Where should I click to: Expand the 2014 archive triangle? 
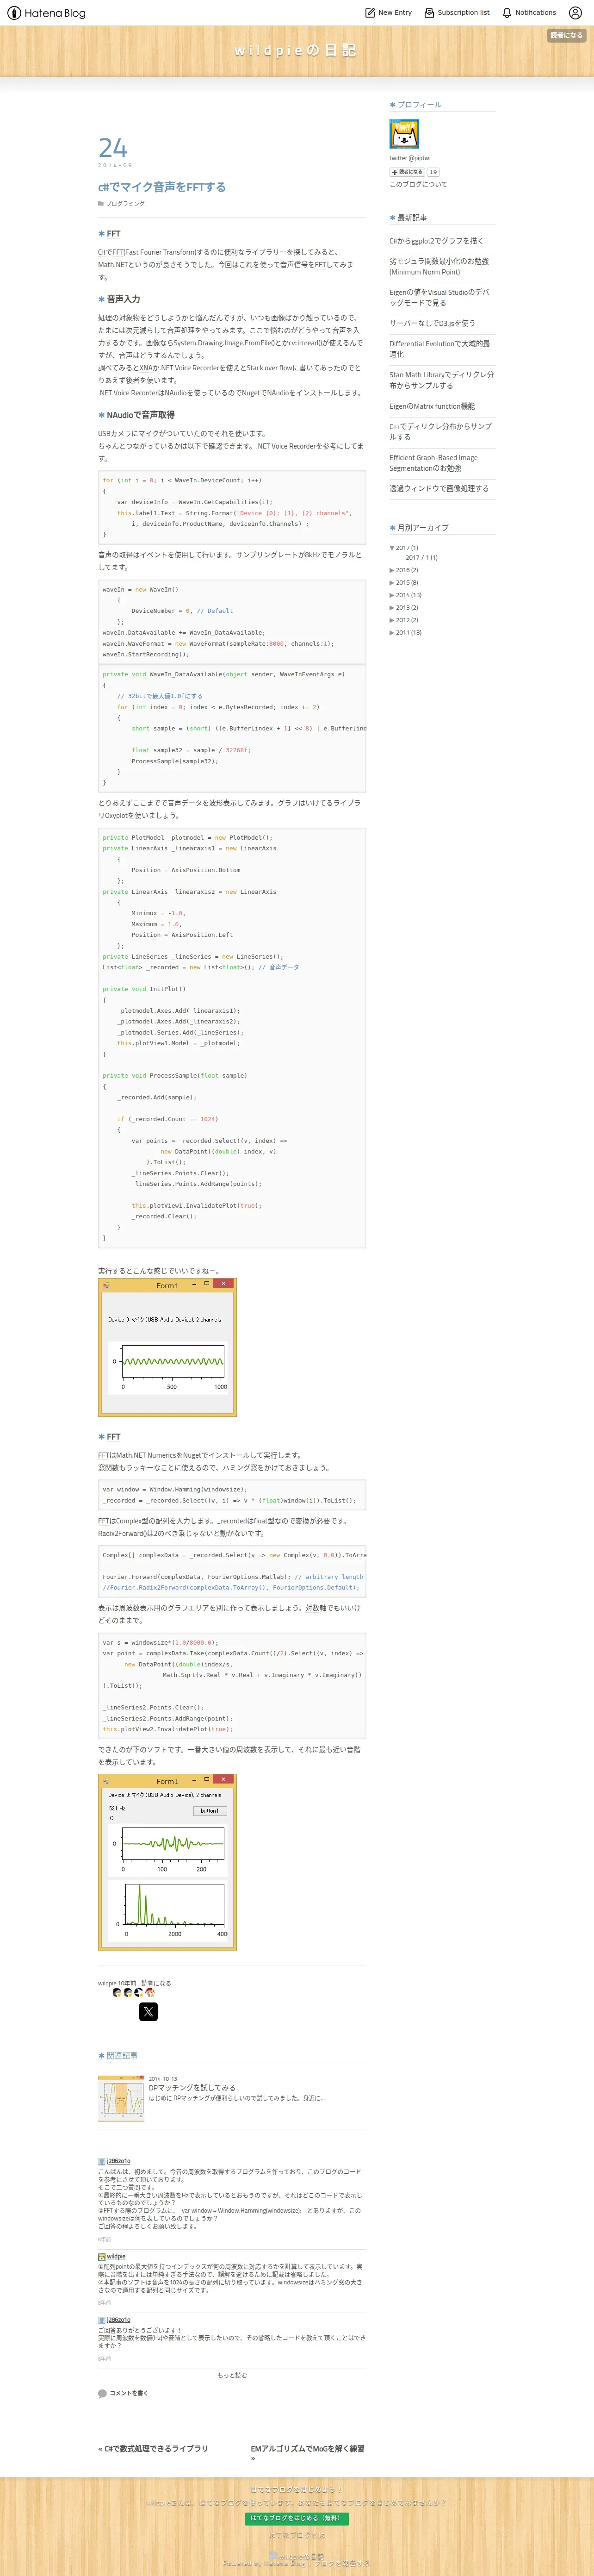[392, 595]
